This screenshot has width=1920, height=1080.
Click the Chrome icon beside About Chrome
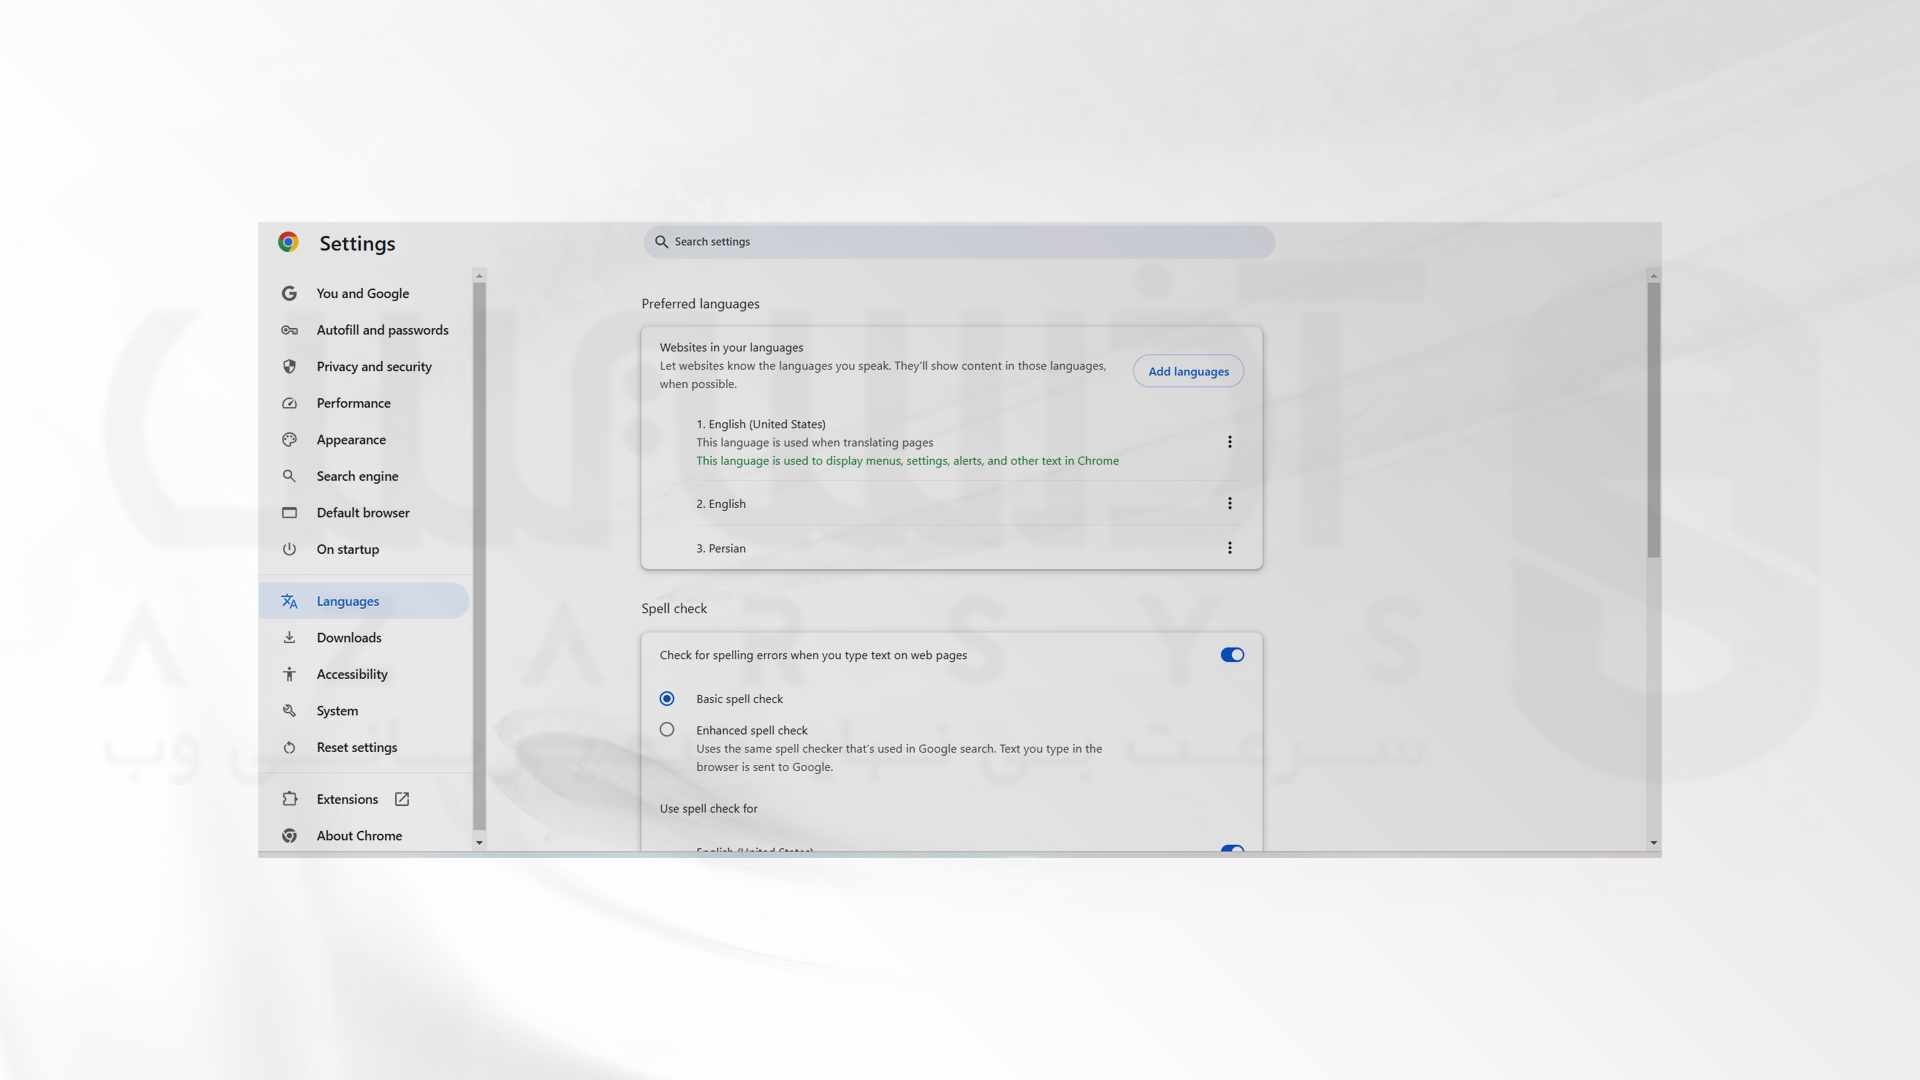289,836
